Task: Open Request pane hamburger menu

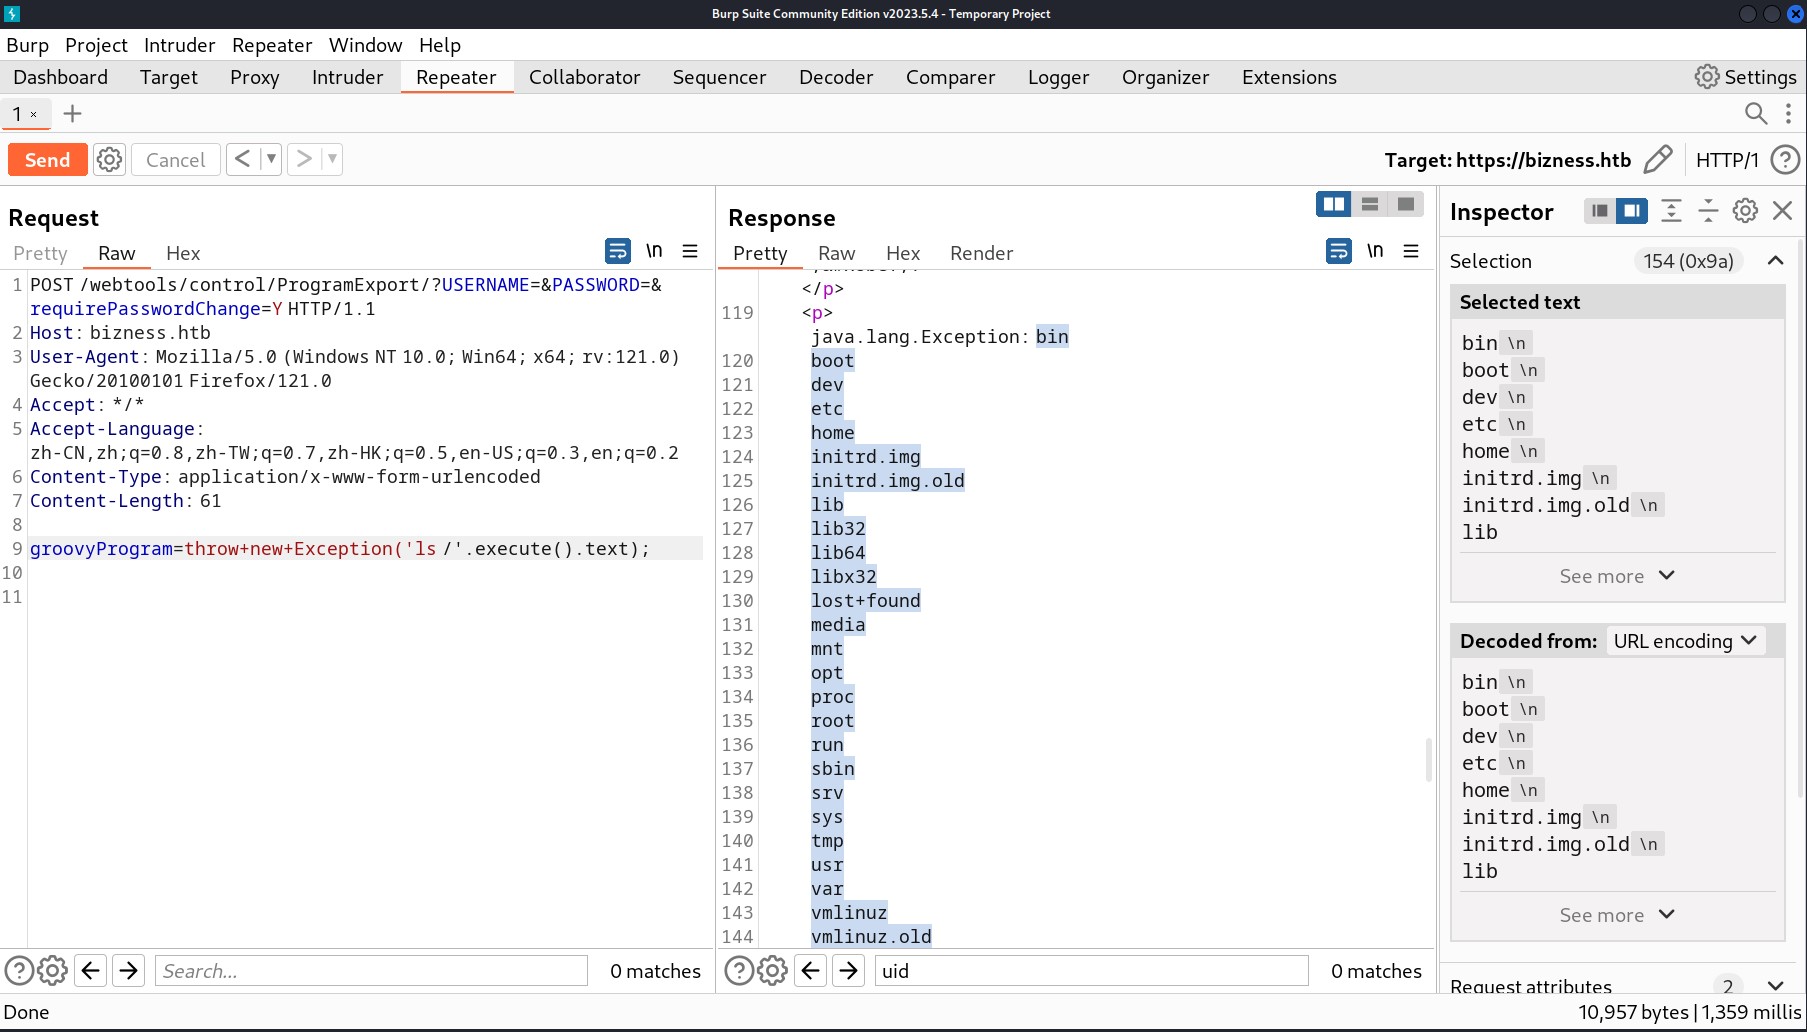Action: click(x=690, y=251)
